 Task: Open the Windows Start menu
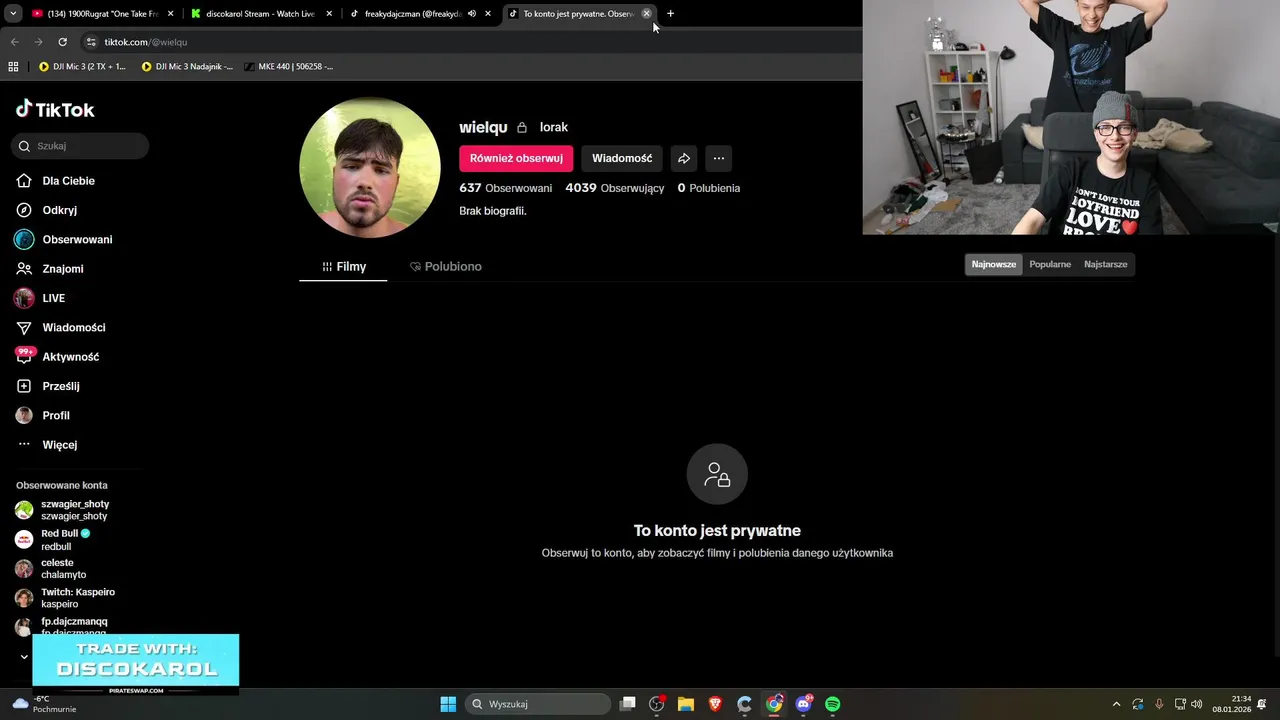448,704
